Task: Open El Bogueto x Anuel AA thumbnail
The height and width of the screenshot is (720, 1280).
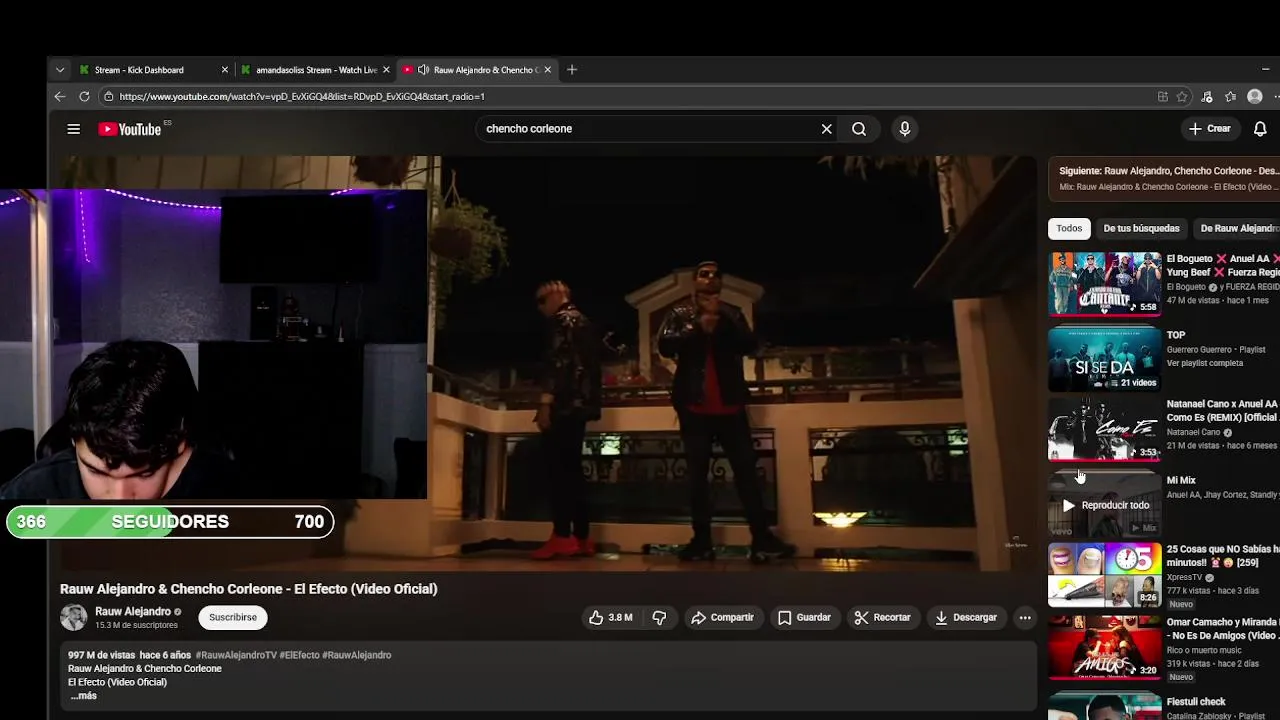Action: click(x=1105, y=284)
